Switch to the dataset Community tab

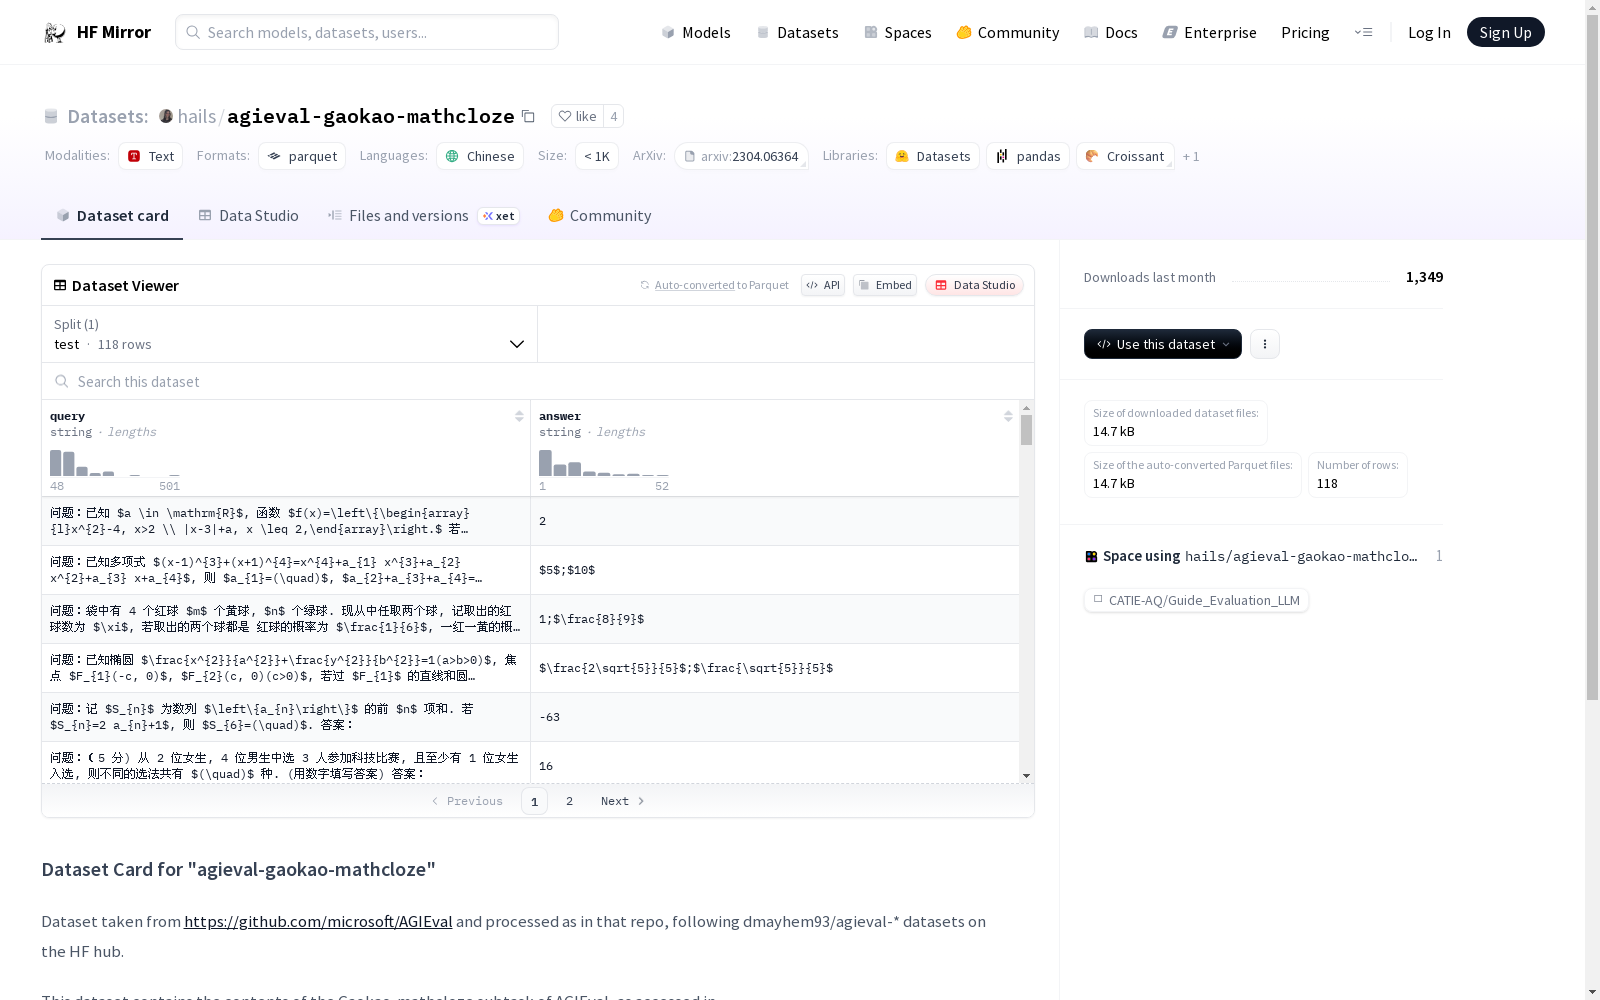click(600, 216)
